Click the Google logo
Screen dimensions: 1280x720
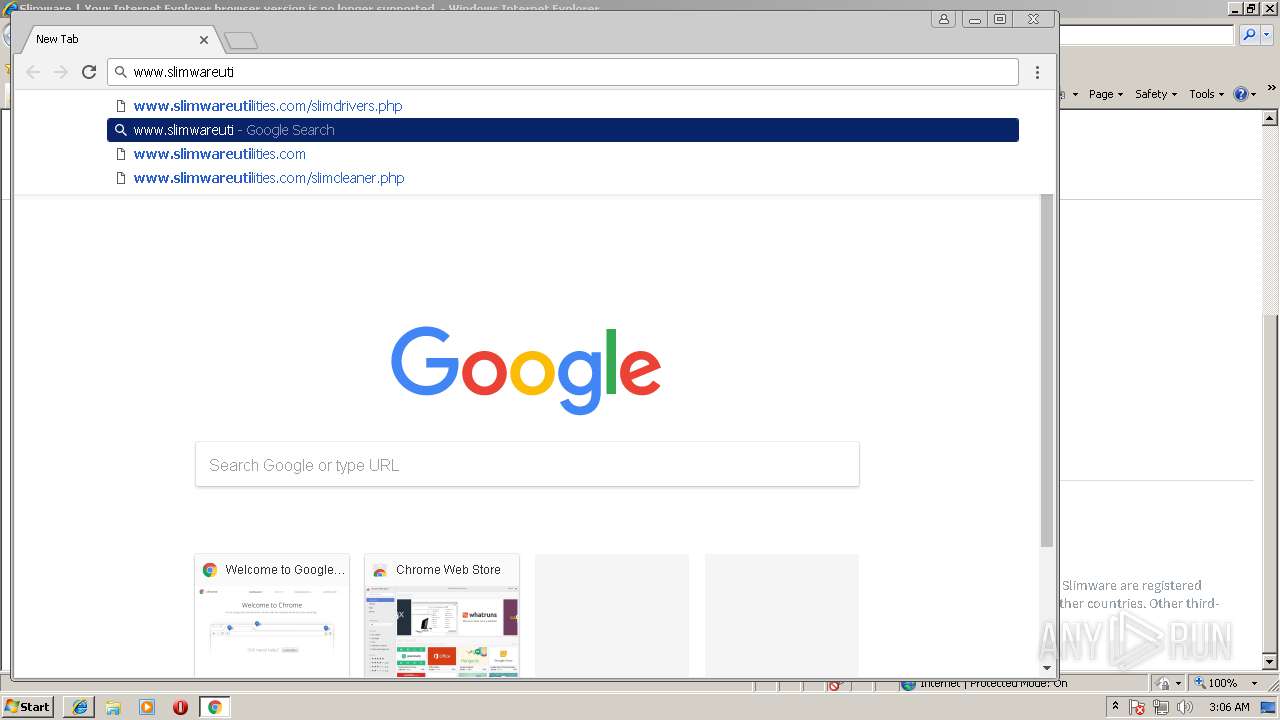coord(526,369)
